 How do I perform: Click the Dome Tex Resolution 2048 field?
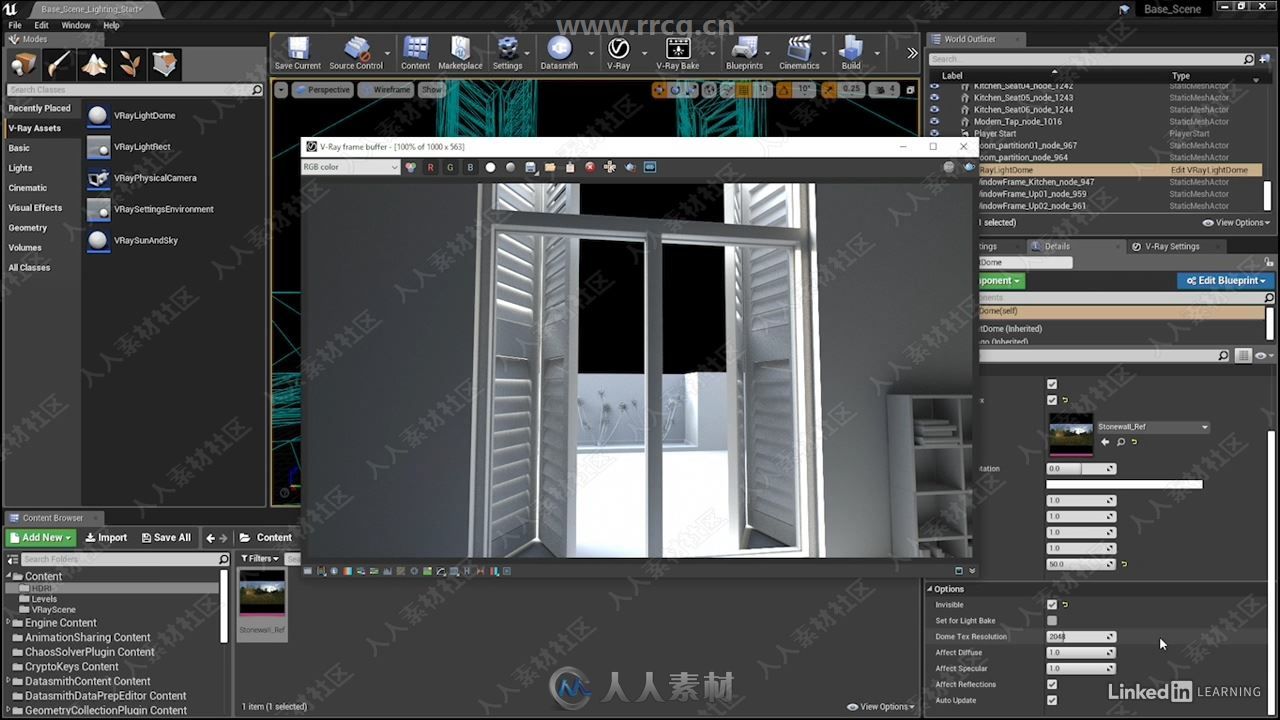pos(1080,637)
